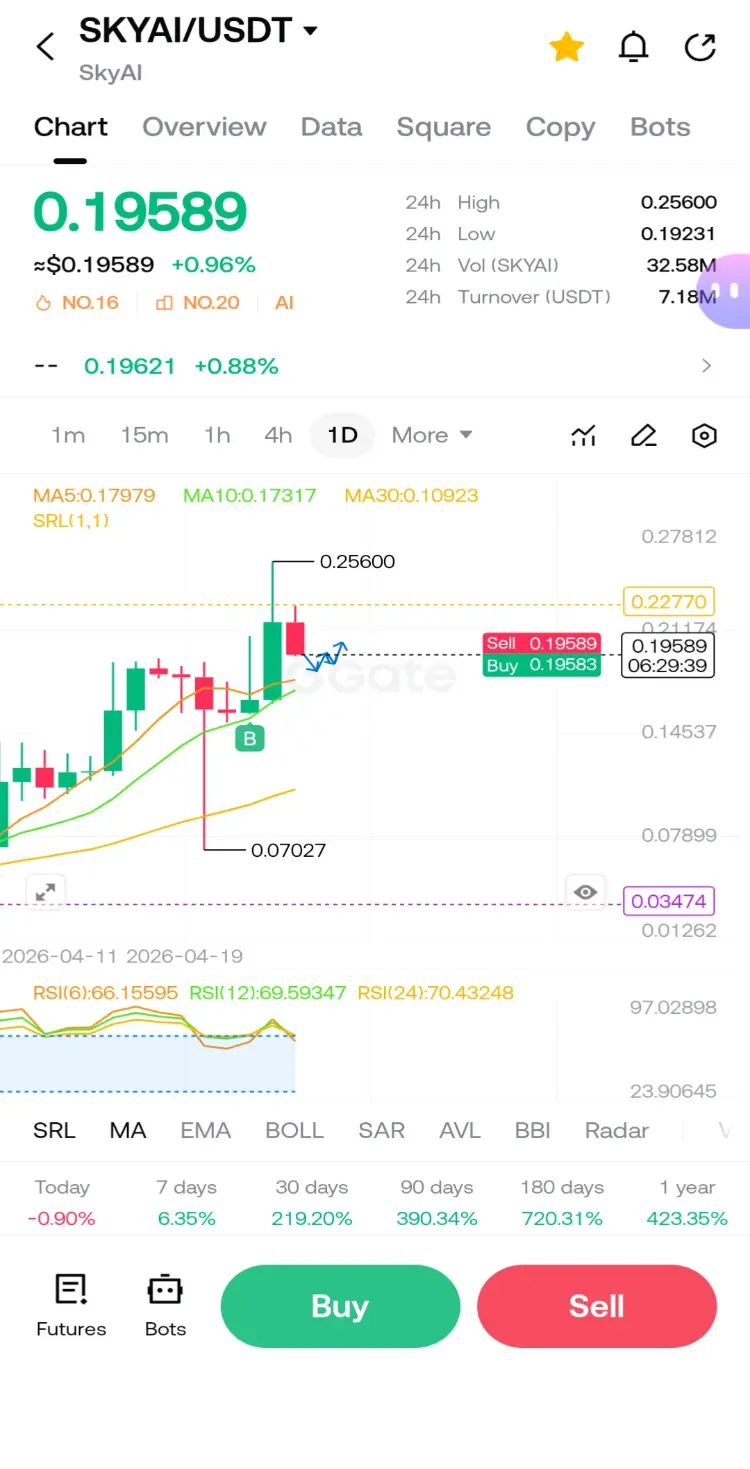The width and height of the screenshot is (750, 1469).
Task: Tap the RSI(24):70.43248 label
Action: pos(435,993)
